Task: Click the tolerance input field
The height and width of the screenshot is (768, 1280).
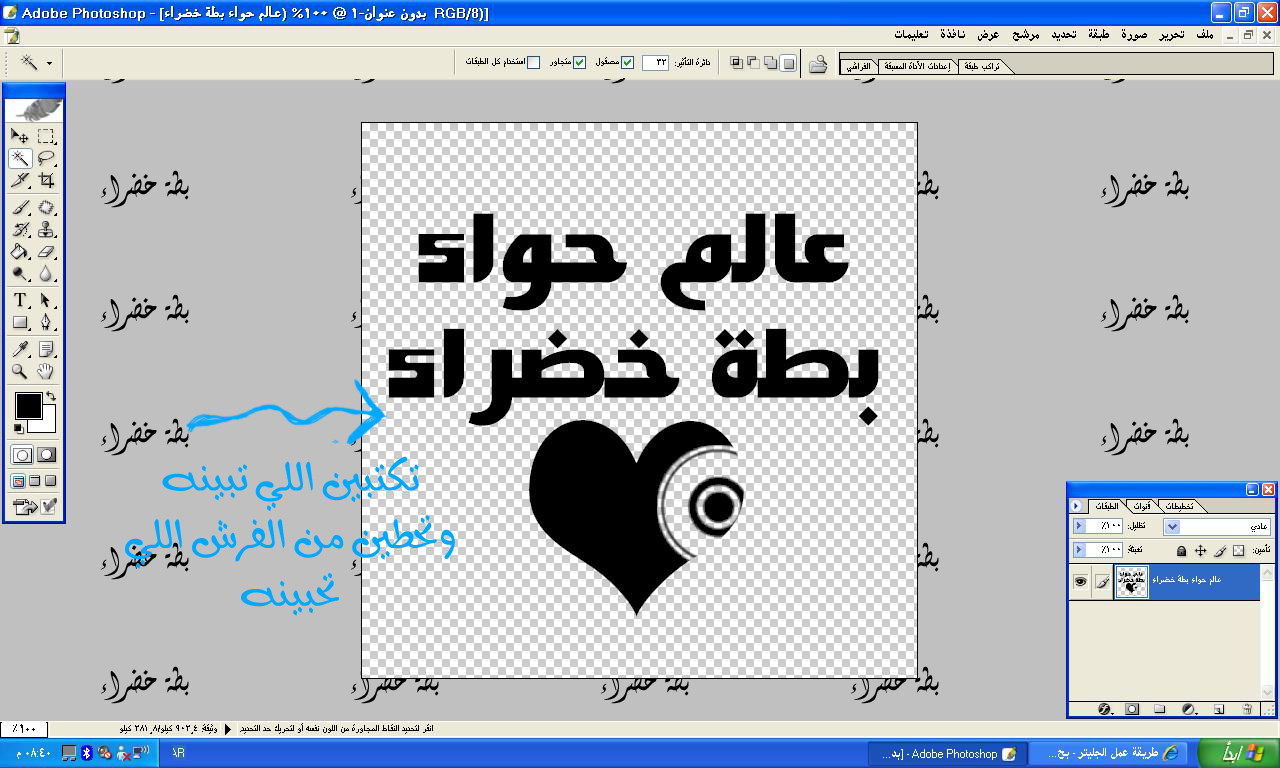Action: (655, 63)
